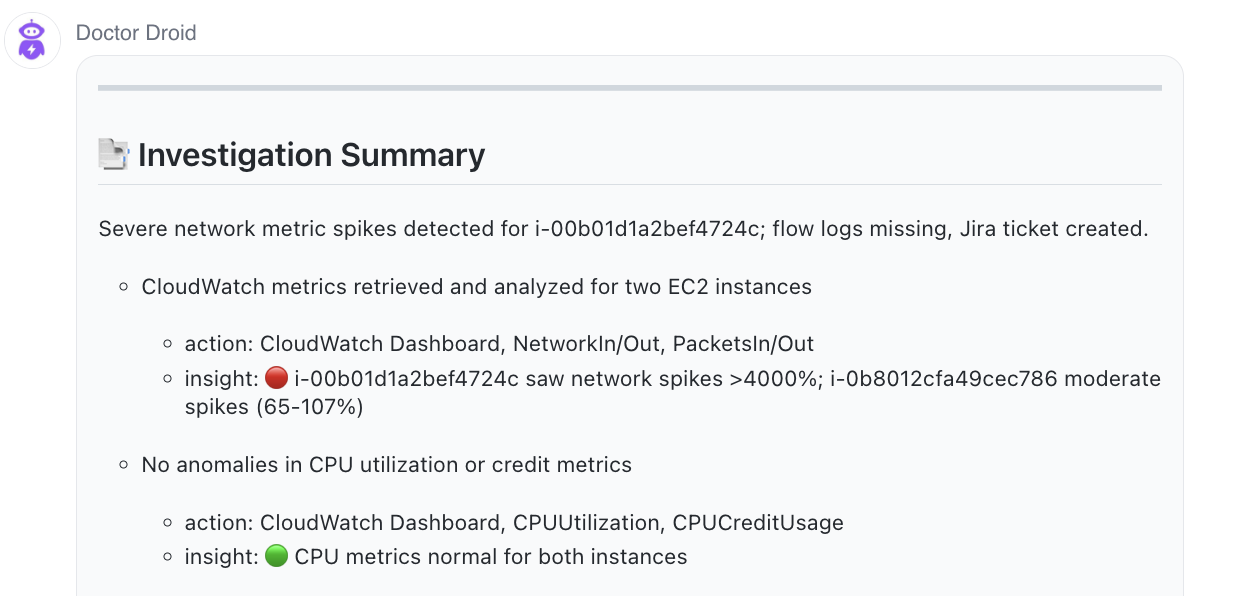1246x596 pixels.
Task: Click bullet beside No anomalies in CPU line
Action: coord(124,465)
